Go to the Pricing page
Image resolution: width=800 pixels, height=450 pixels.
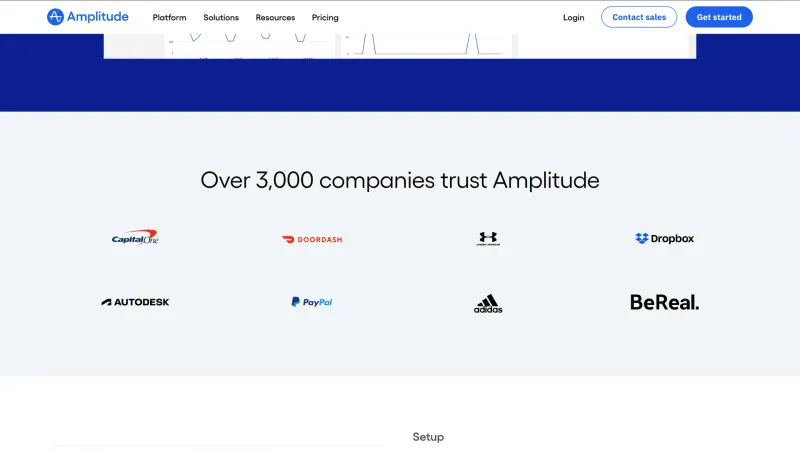click(x=325, y=17)
